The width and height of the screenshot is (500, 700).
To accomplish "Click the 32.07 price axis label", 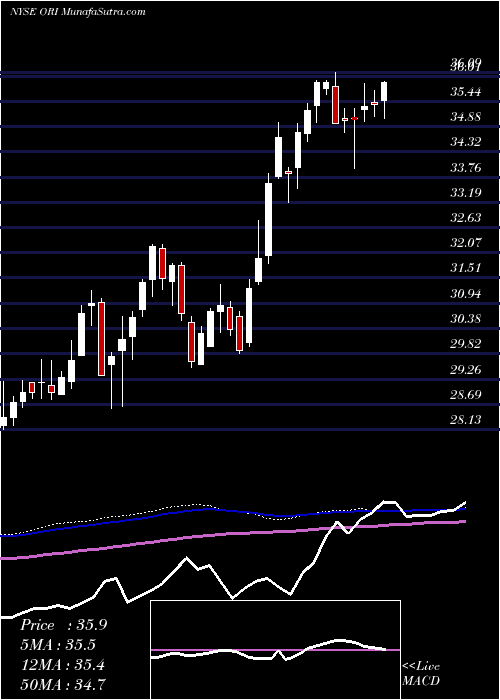I will (x=466, y=243).
